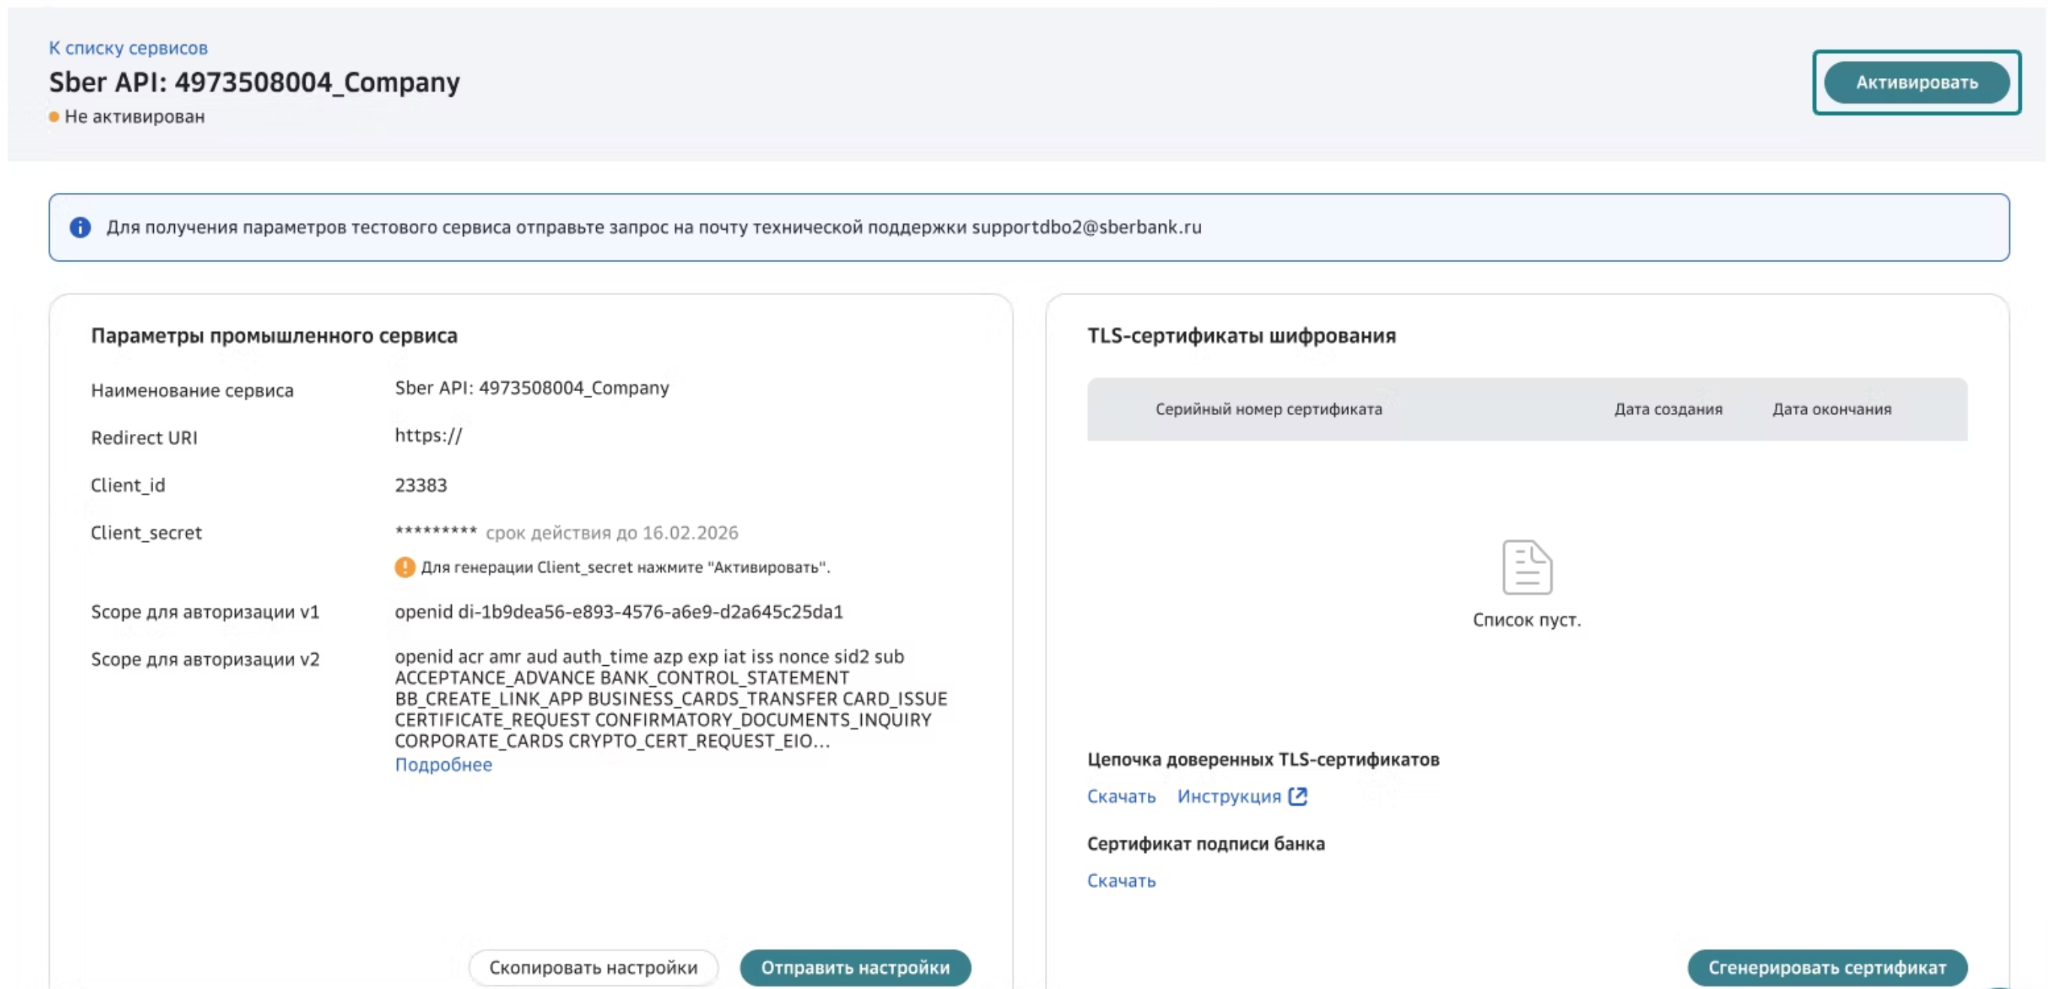Click the Client_secret generation hint text

click(x=625, y=568)
